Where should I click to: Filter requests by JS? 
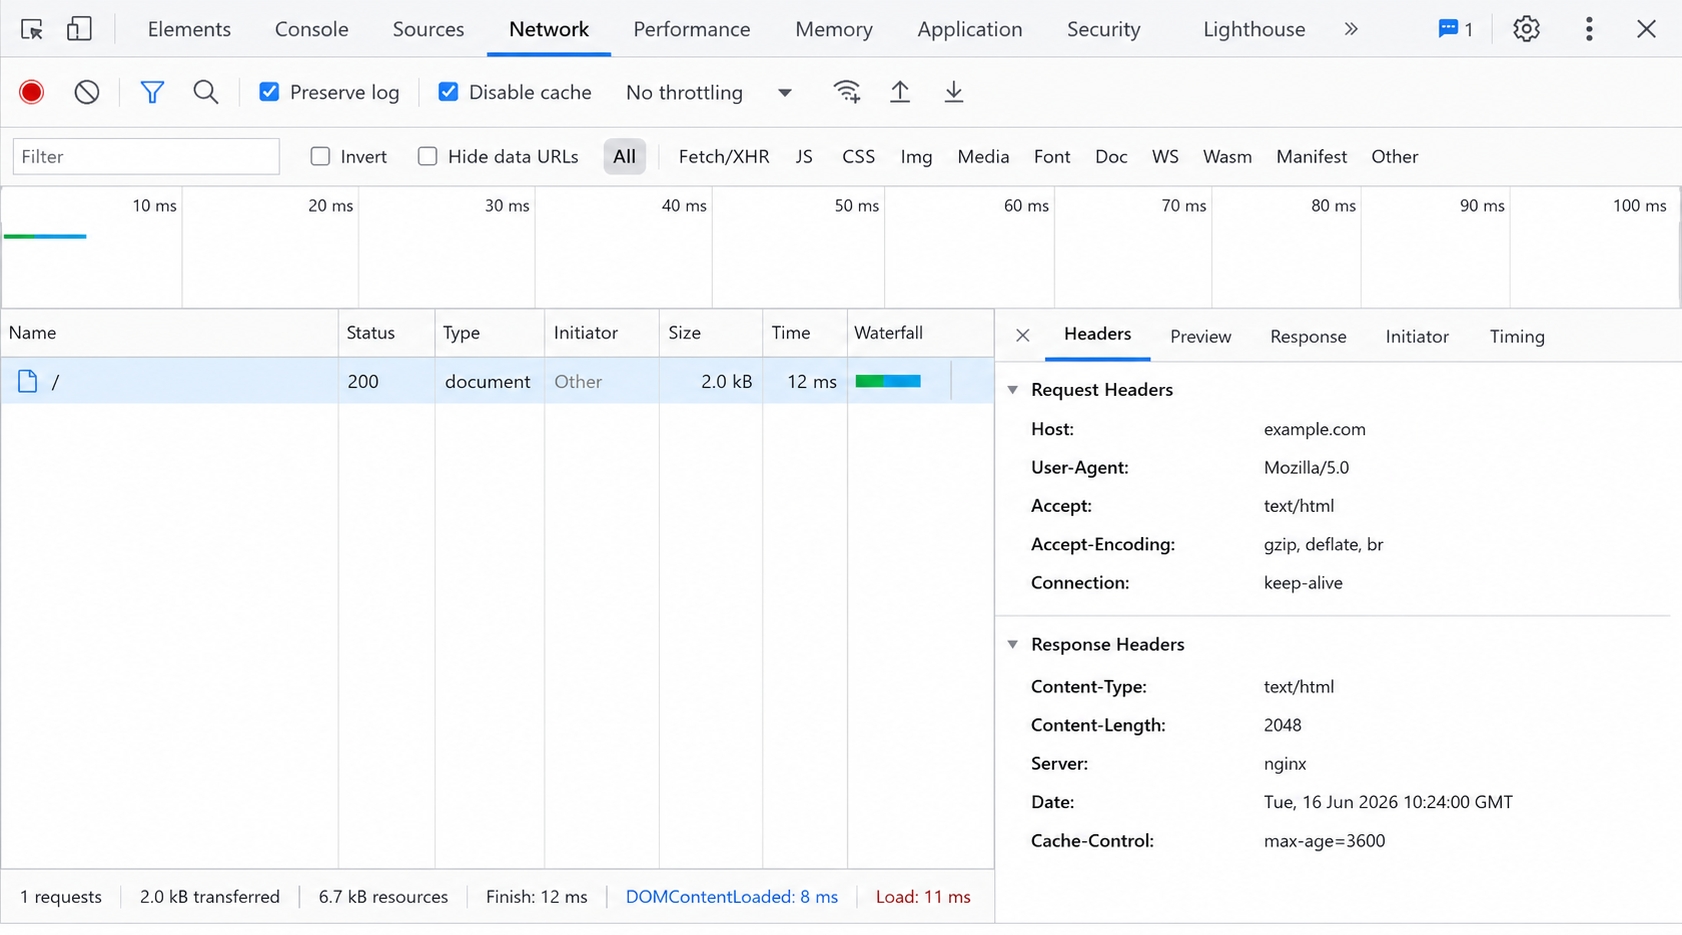pos(804,156)
